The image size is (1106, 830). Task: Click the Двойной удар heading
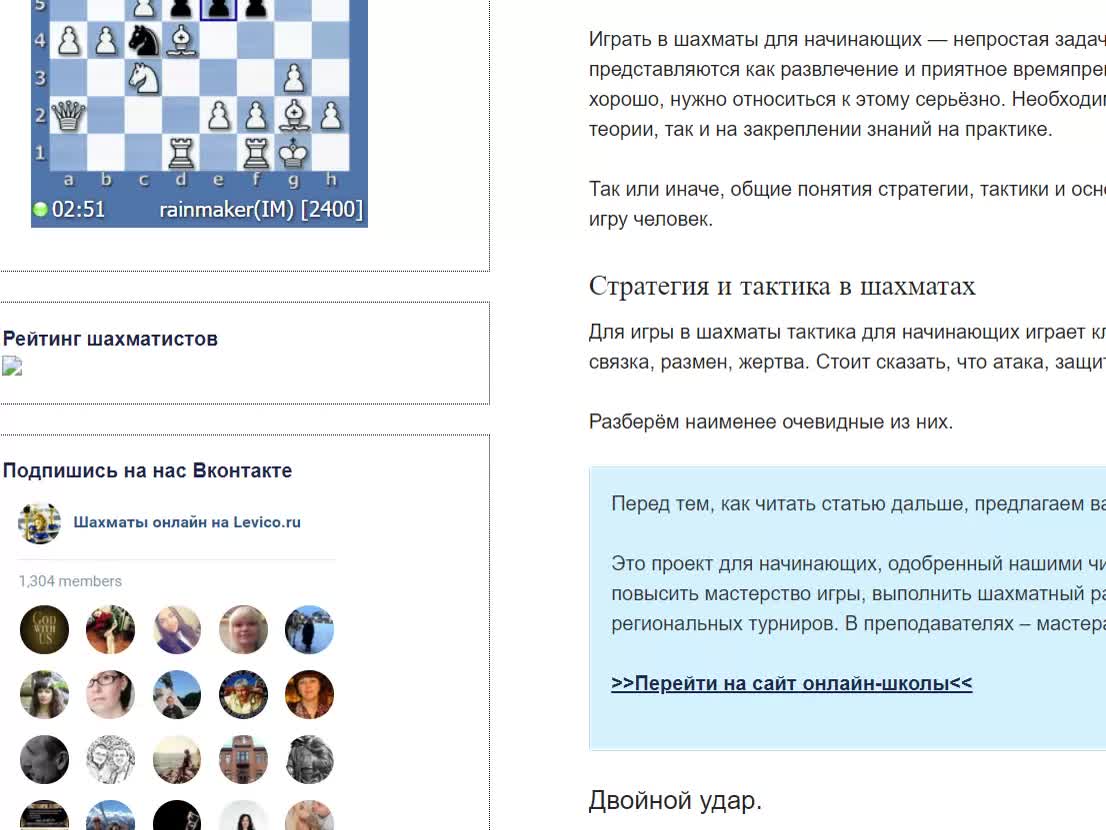[676, 800]
